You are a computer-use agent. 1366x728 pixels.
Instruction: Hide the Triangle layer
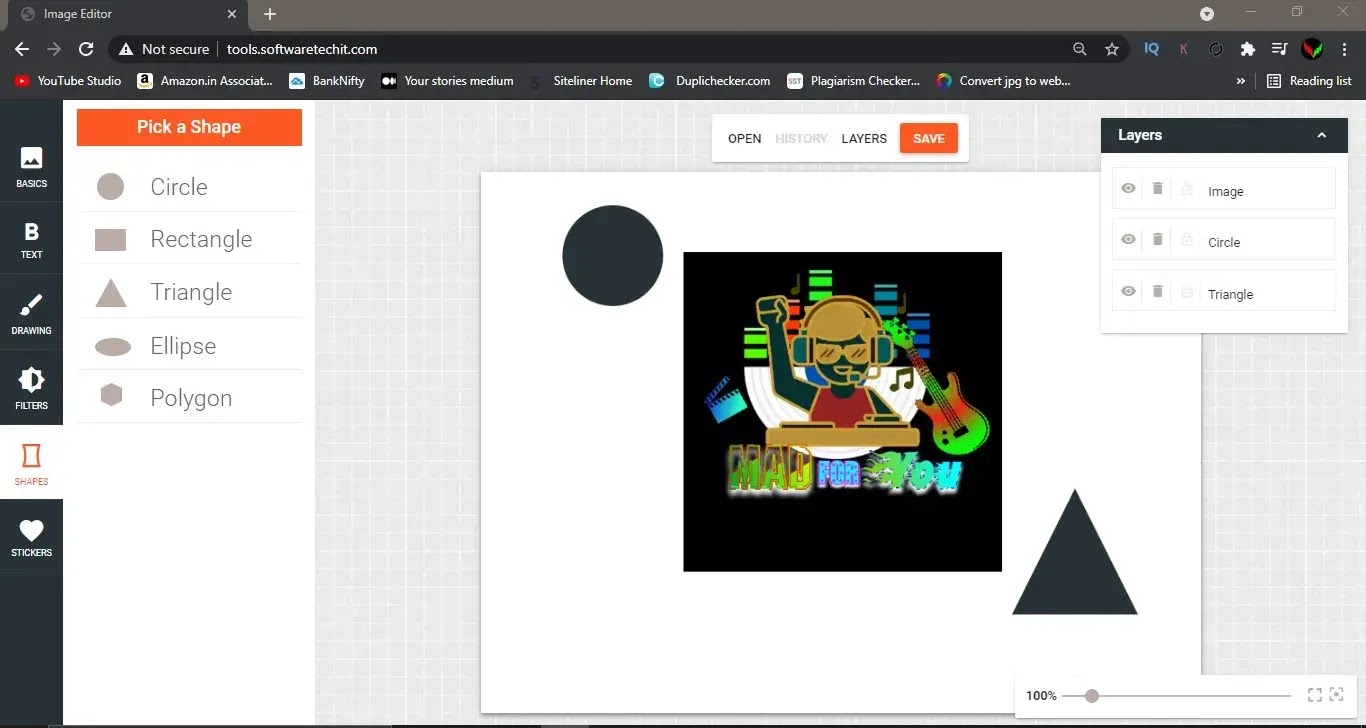point(1128,291)
